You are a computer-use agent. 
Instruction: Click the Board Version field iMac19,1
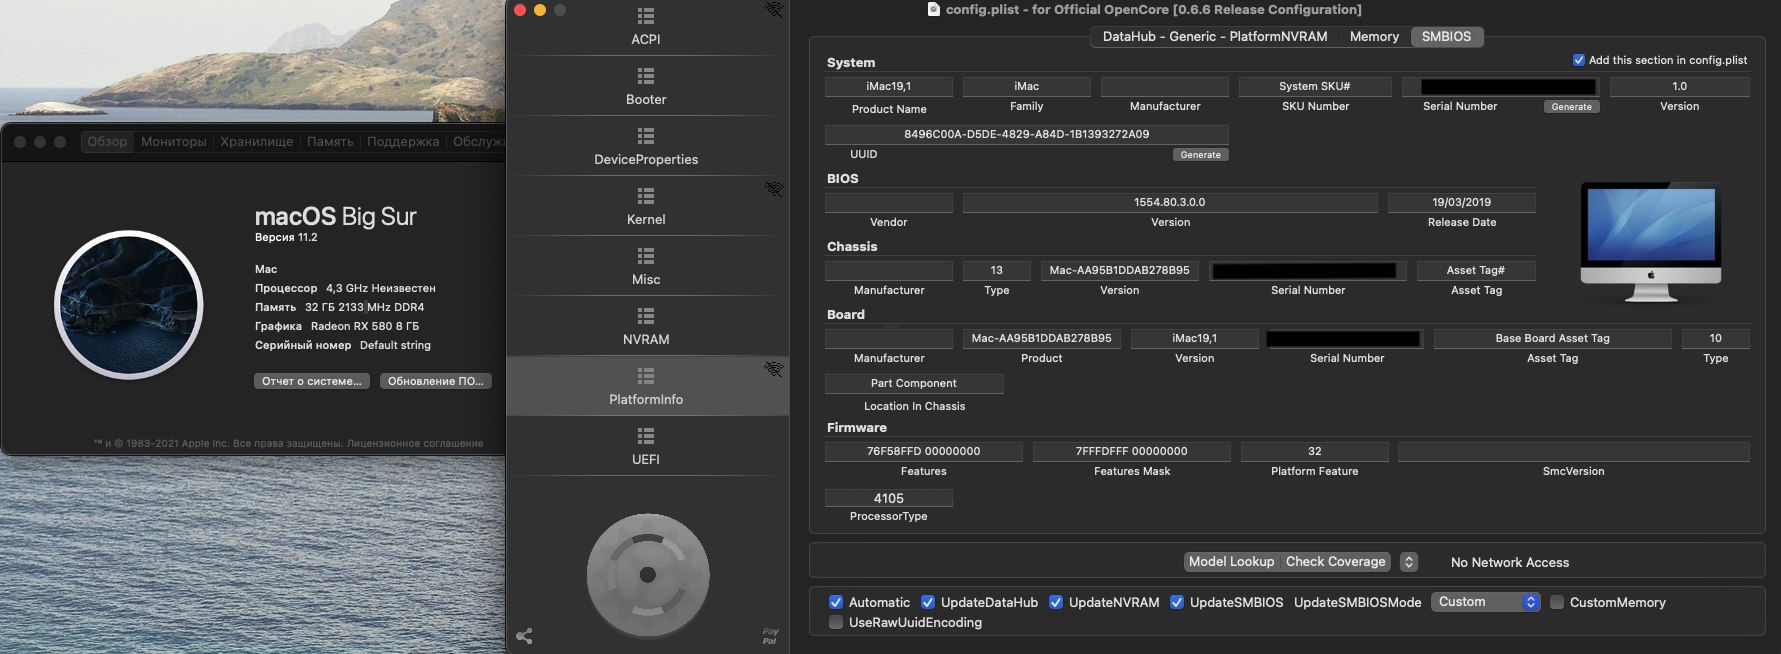(1194, 338)
